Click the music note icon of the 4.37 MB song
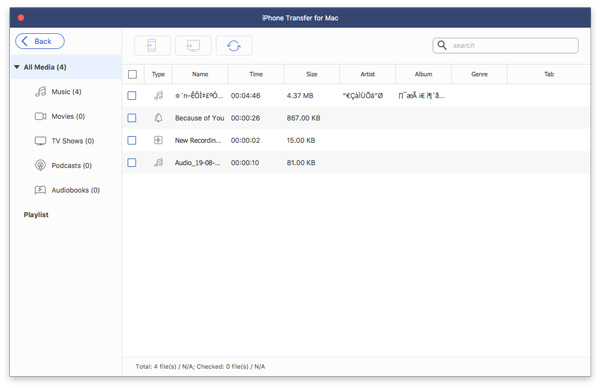Viewport: 600px width, 388px height. (158, 95)
